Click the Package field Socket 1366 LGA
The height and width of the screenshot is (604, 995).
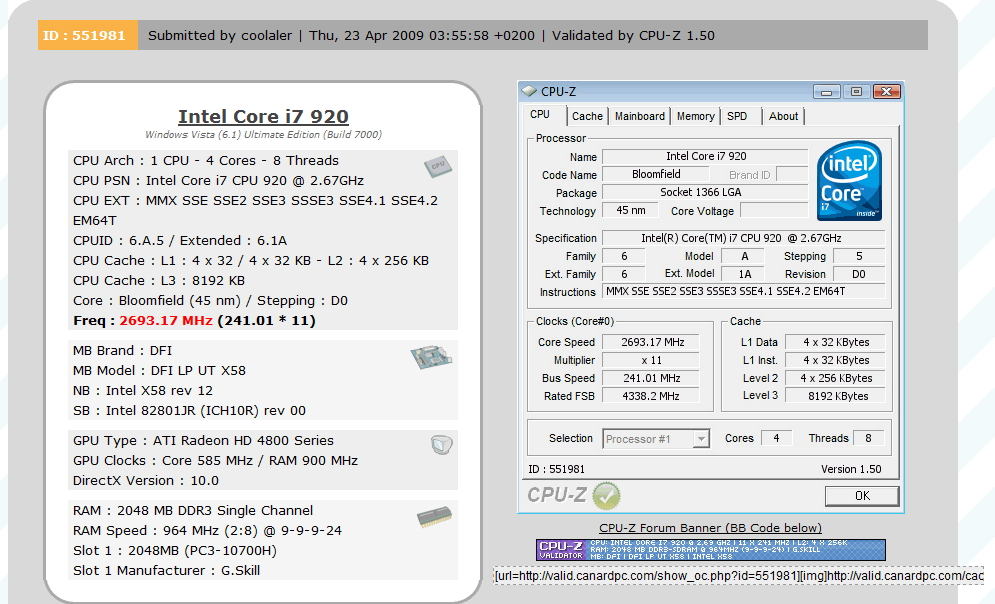coord(705,192)
